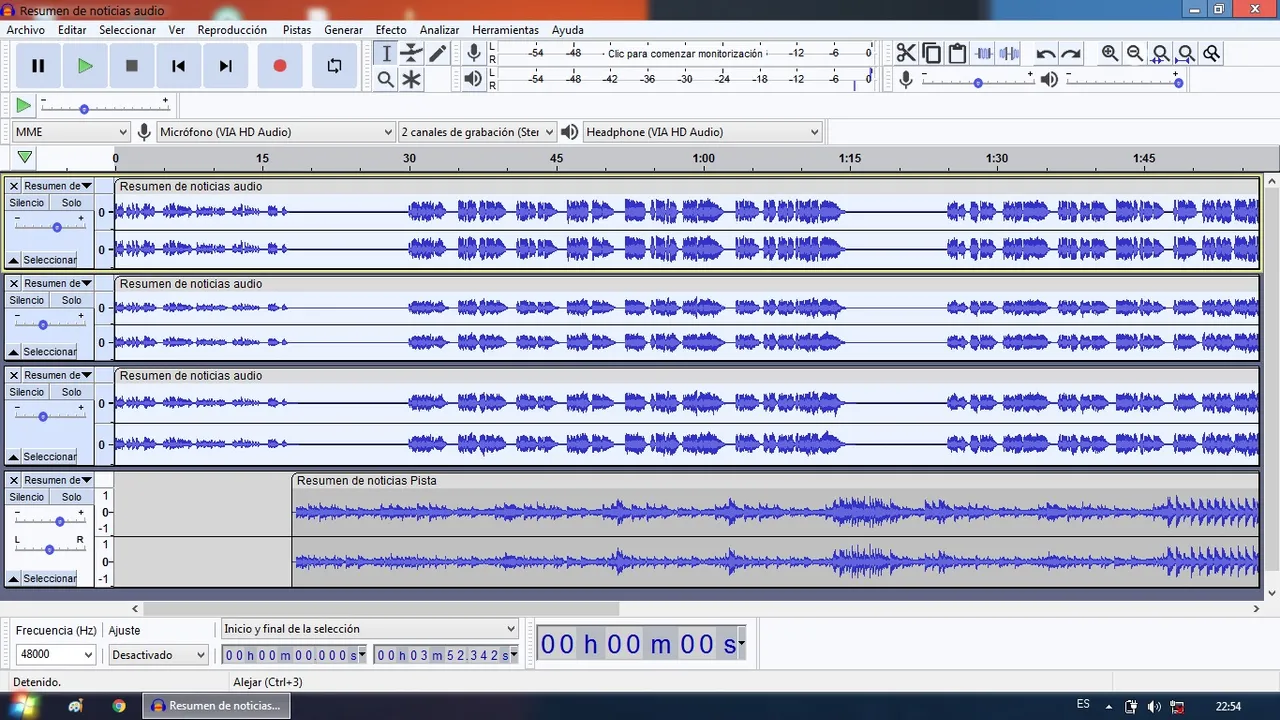Viewport: 1280px width, 720px height.
Task: Click Seleccionar on the Pista track
Action: pos(50,579)
